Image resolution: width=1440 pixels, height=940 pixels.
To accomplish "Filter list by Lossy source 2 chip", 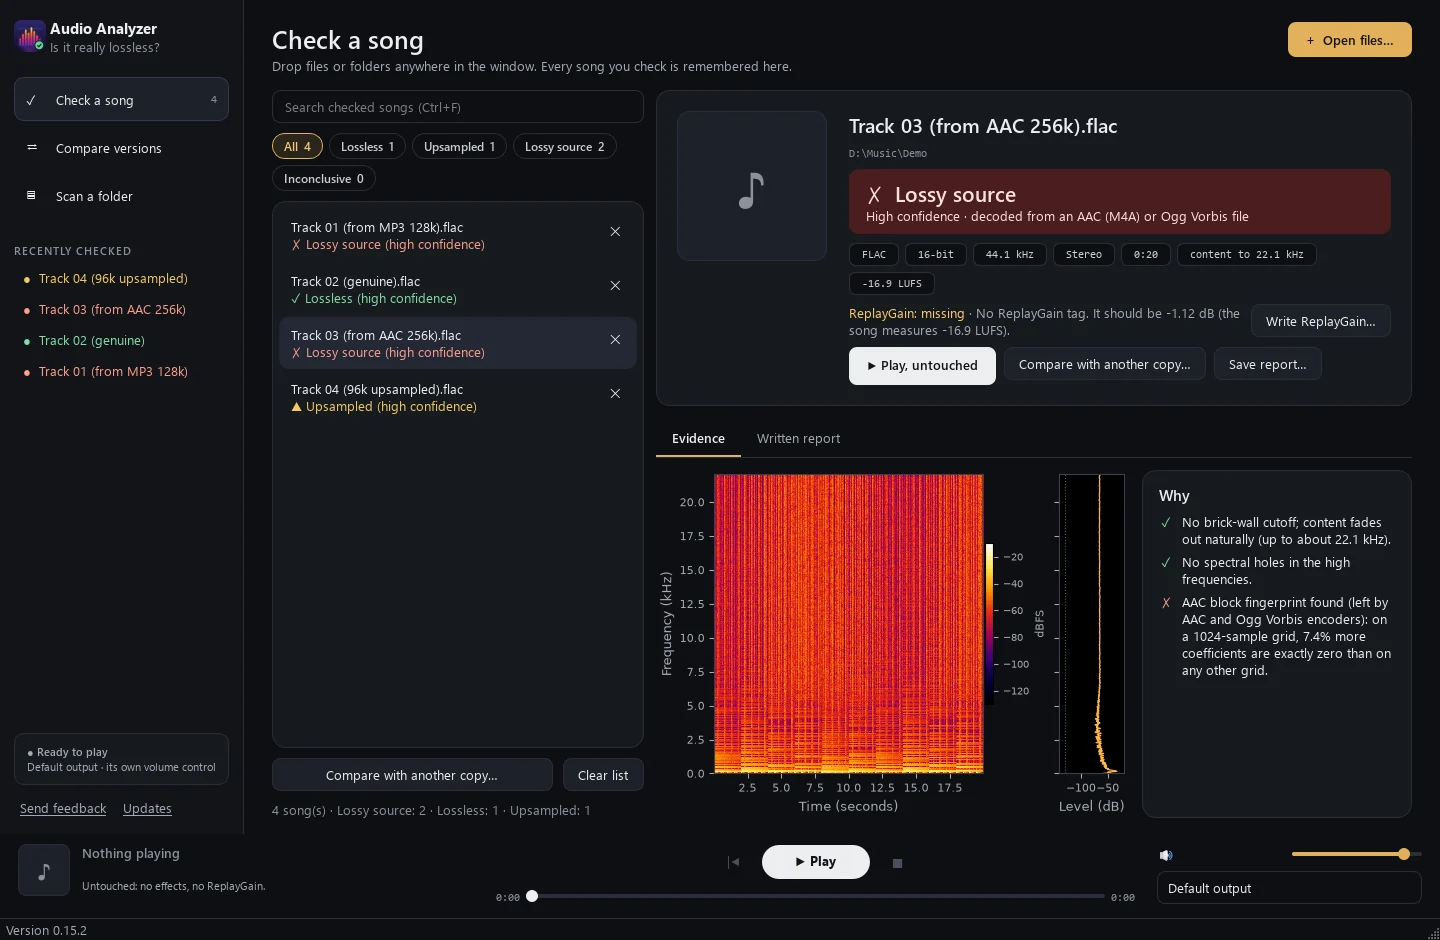I will [x=564, y=146].
